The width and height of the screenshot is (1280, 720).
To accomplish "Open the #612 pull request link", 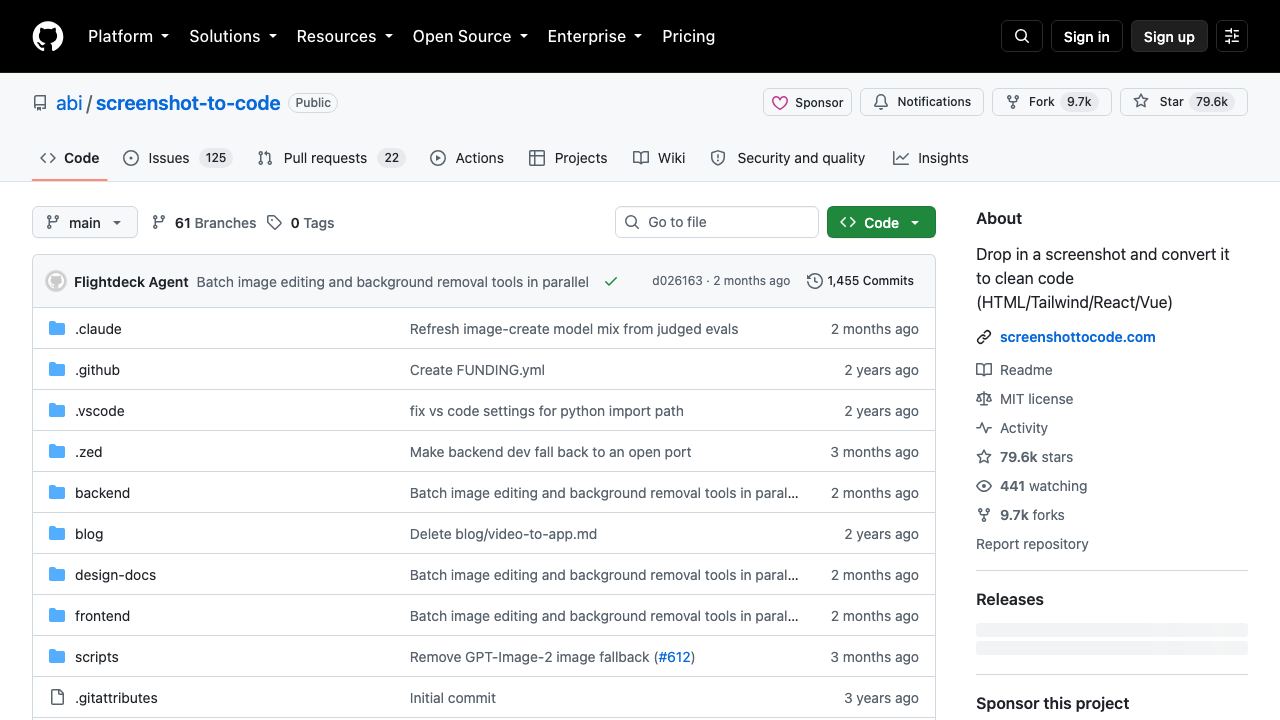I will [x=674, y=657].
